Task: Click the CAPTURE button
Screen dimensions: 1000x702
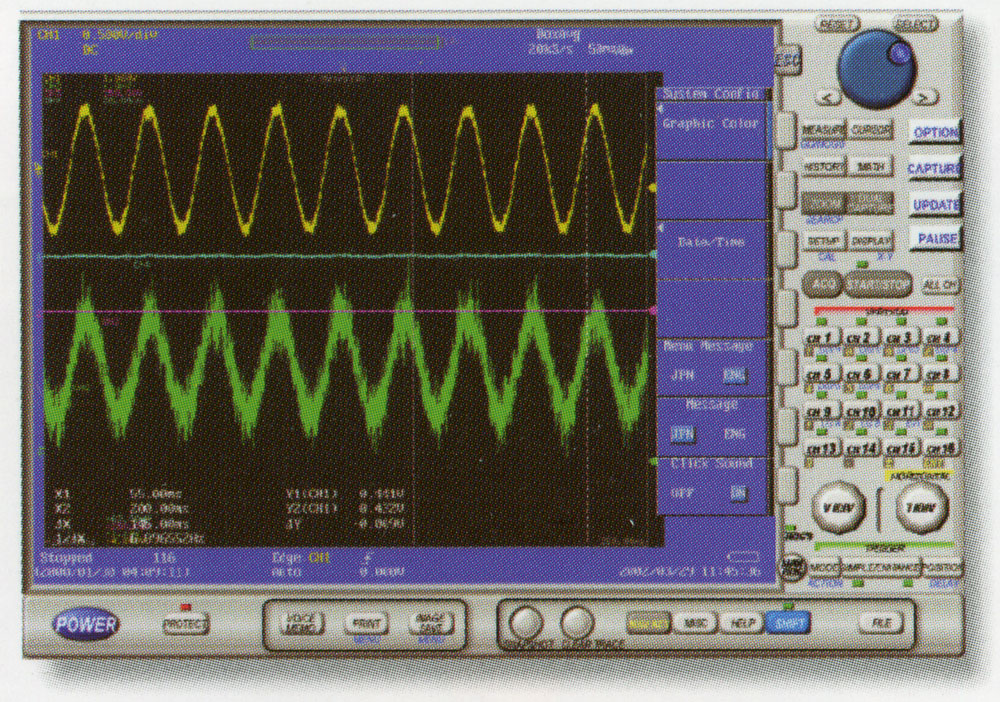Action: coord(933,169)
